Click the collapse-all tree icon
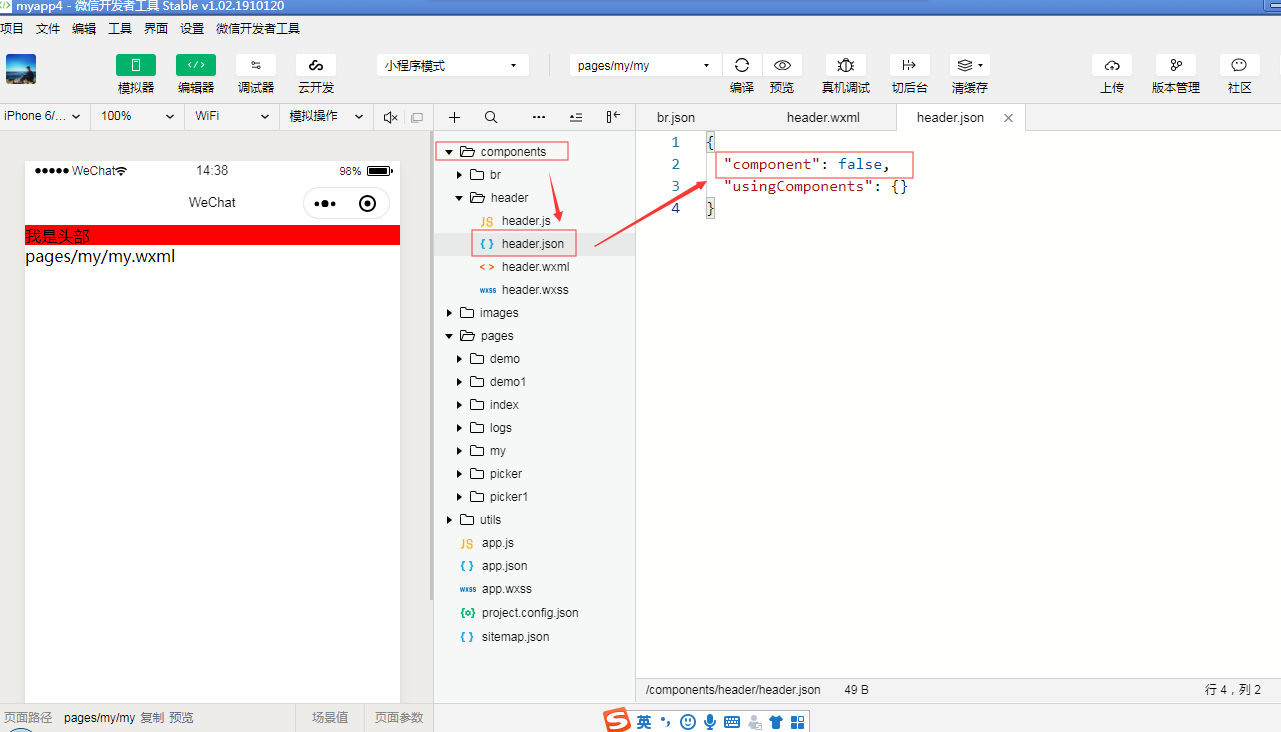 point(575,117)
